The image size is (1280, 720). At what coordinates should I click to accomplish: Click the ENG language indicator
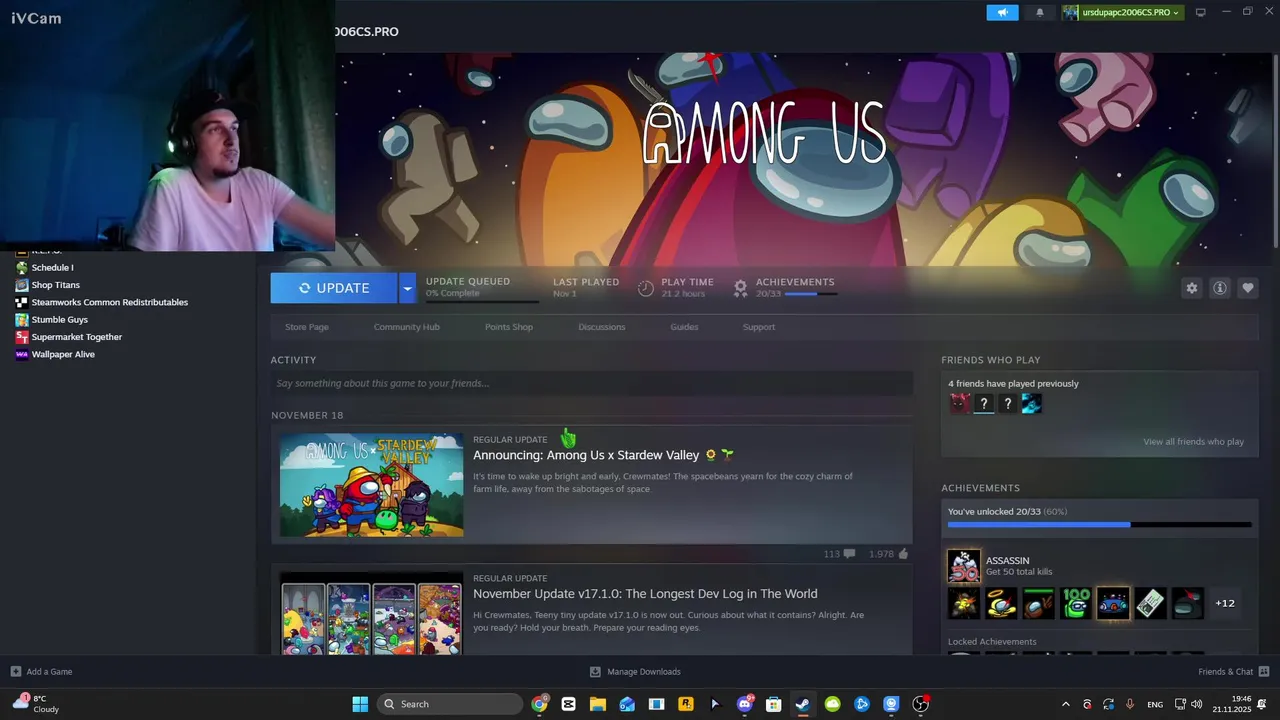click(1155, 704)
